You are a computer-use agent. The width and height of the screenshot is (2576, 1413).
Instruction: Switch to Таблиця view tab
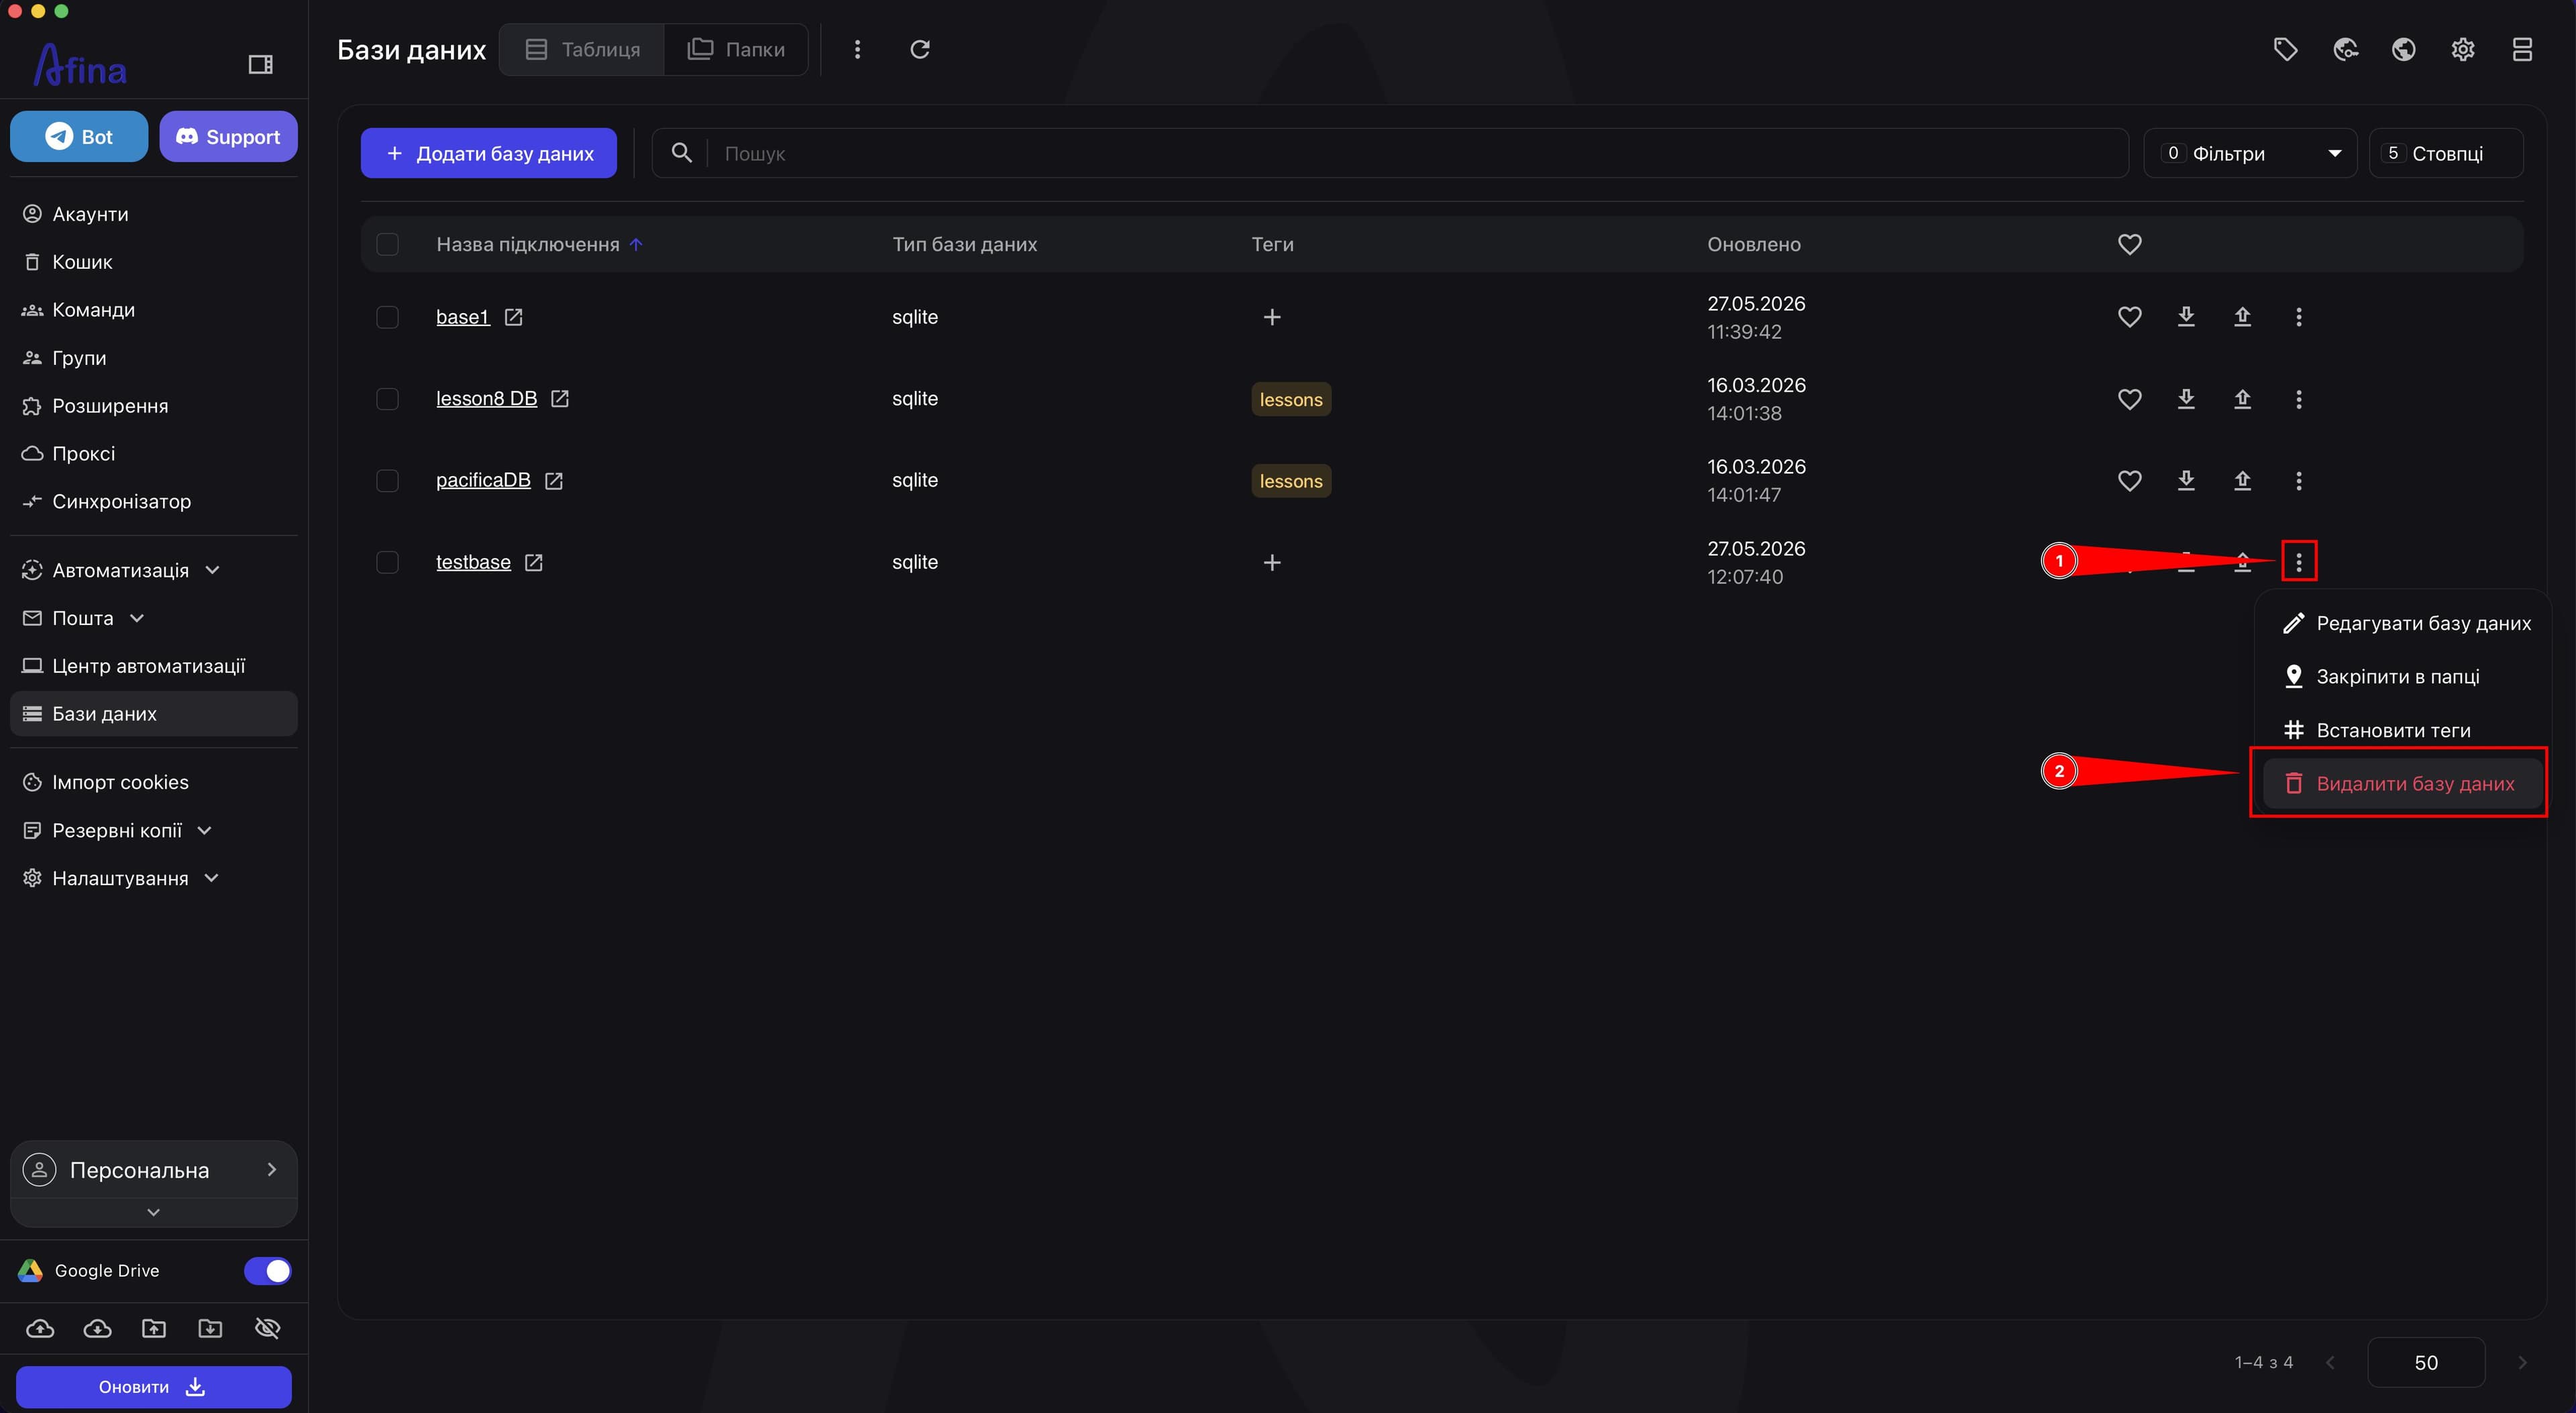582,49
